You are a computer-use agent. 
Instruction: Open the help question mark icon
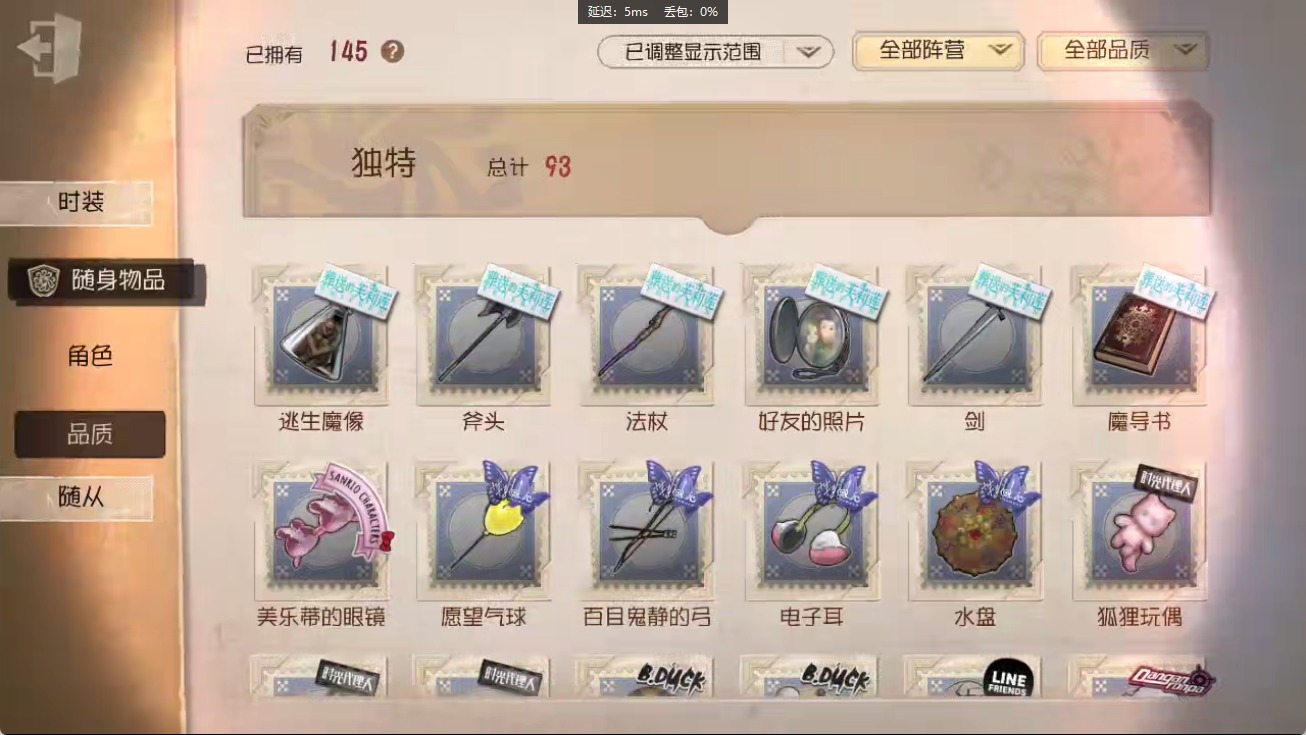coord(393,51)
